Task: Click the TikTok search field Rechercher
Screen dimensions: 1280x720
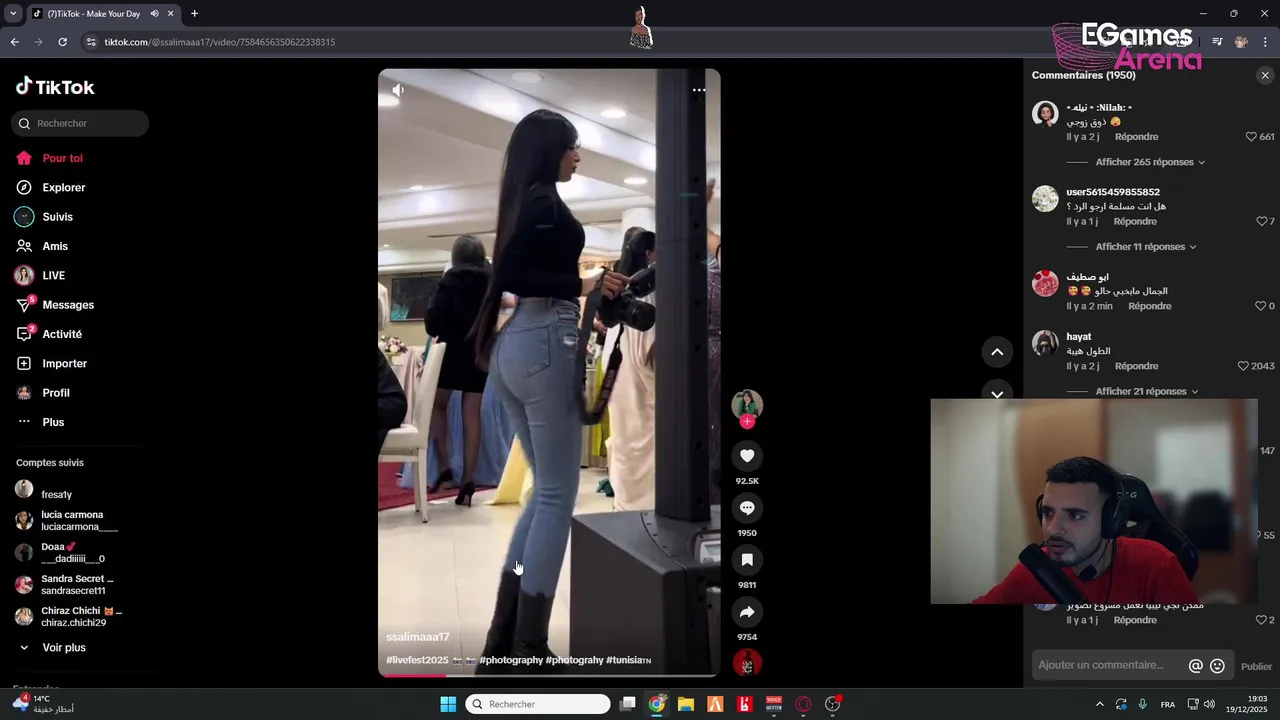Action: (x=80, y=123)
